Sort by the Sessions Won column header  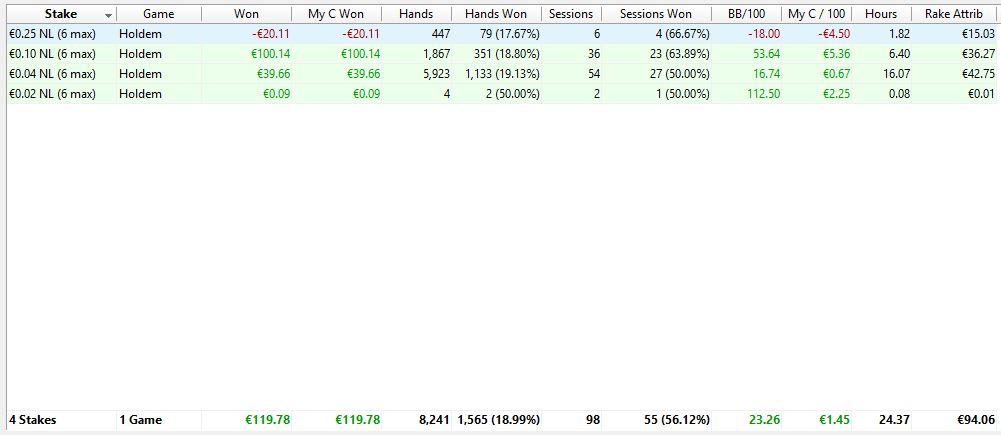pyautogui.click(x=656, y=13)
